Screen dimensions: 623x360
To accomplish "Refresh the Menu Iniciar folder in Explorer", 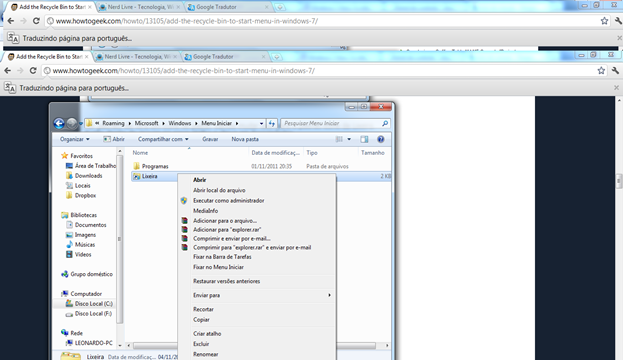I will pyautogui.click(x=272, y=123).
